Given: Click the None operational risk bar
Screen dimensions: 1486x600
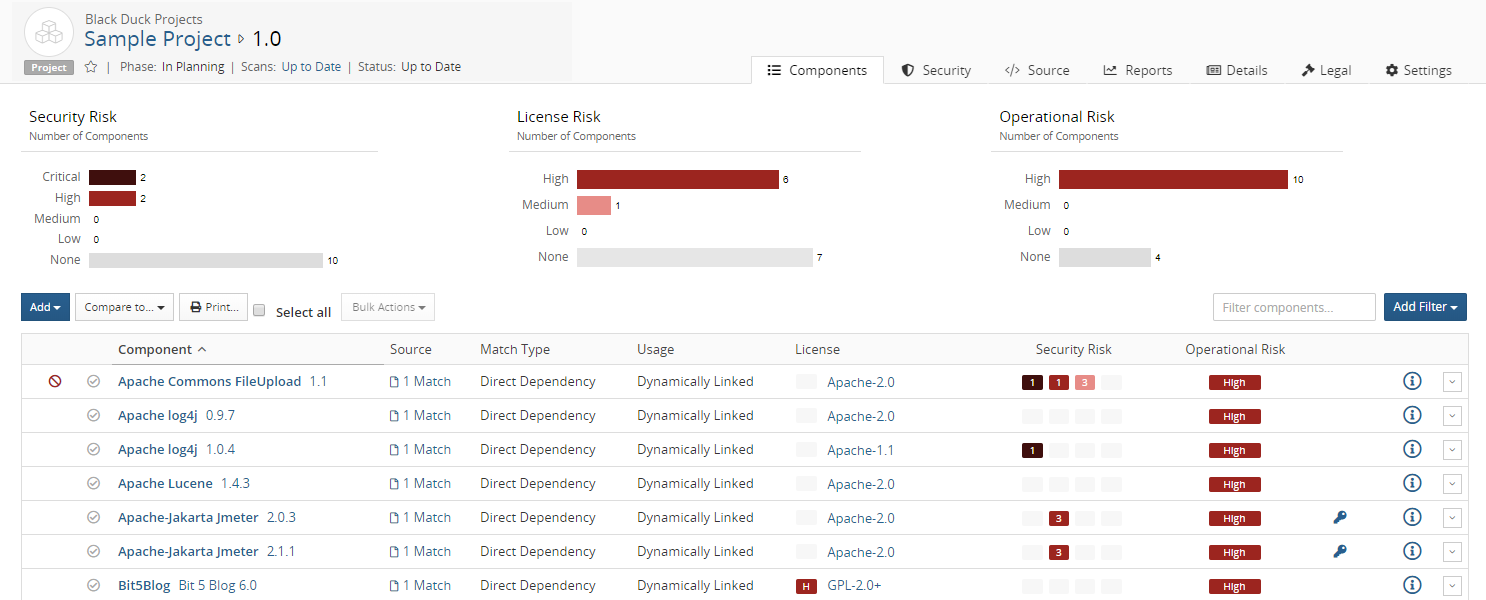Looking at the screenshot, I should coord(1105,257).
